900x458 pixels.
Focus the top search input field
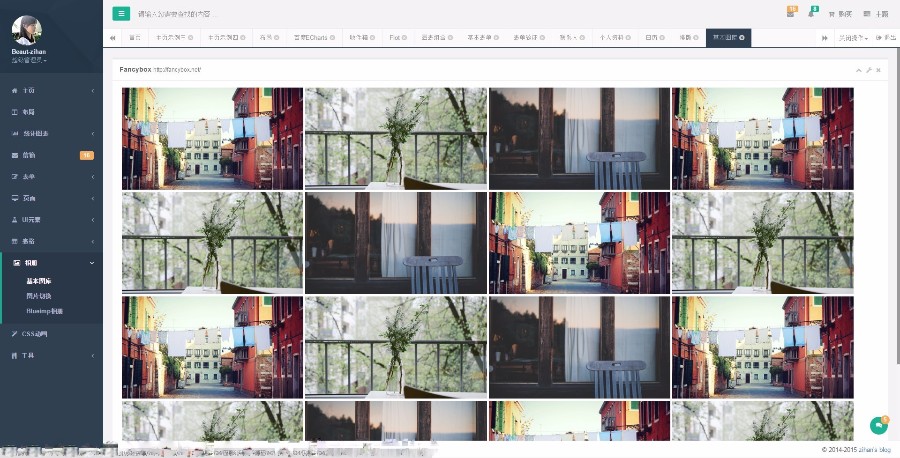[x=178, y=14]
